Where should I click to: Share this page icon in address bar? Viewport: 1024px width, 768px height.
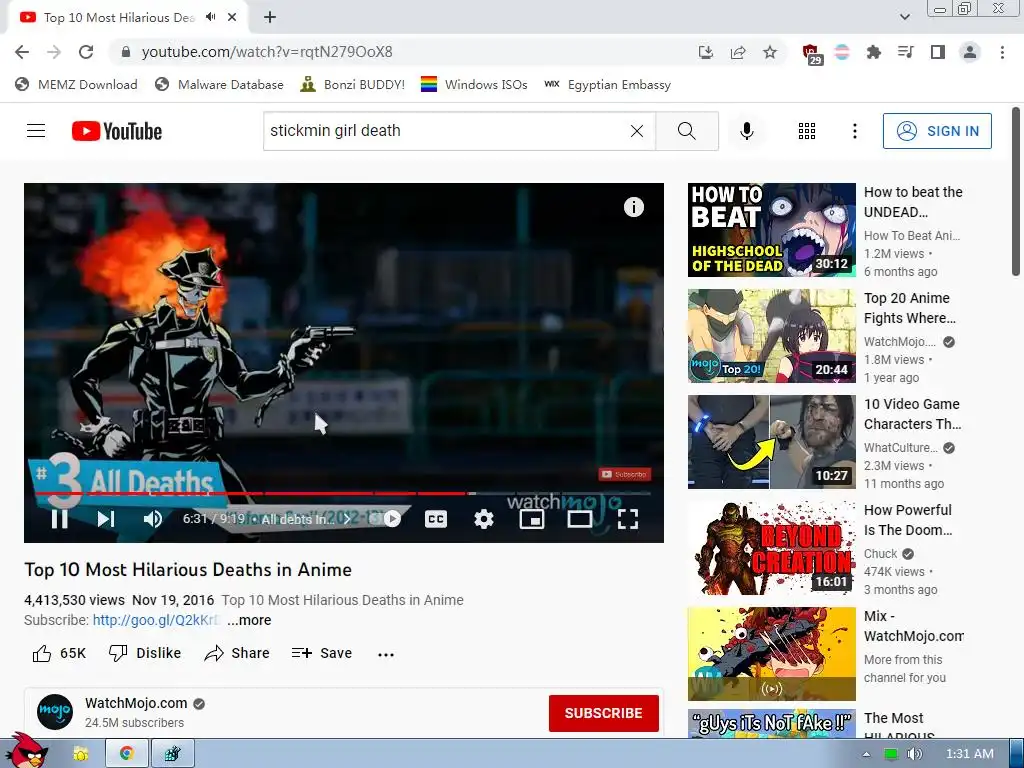pos(738,52)
